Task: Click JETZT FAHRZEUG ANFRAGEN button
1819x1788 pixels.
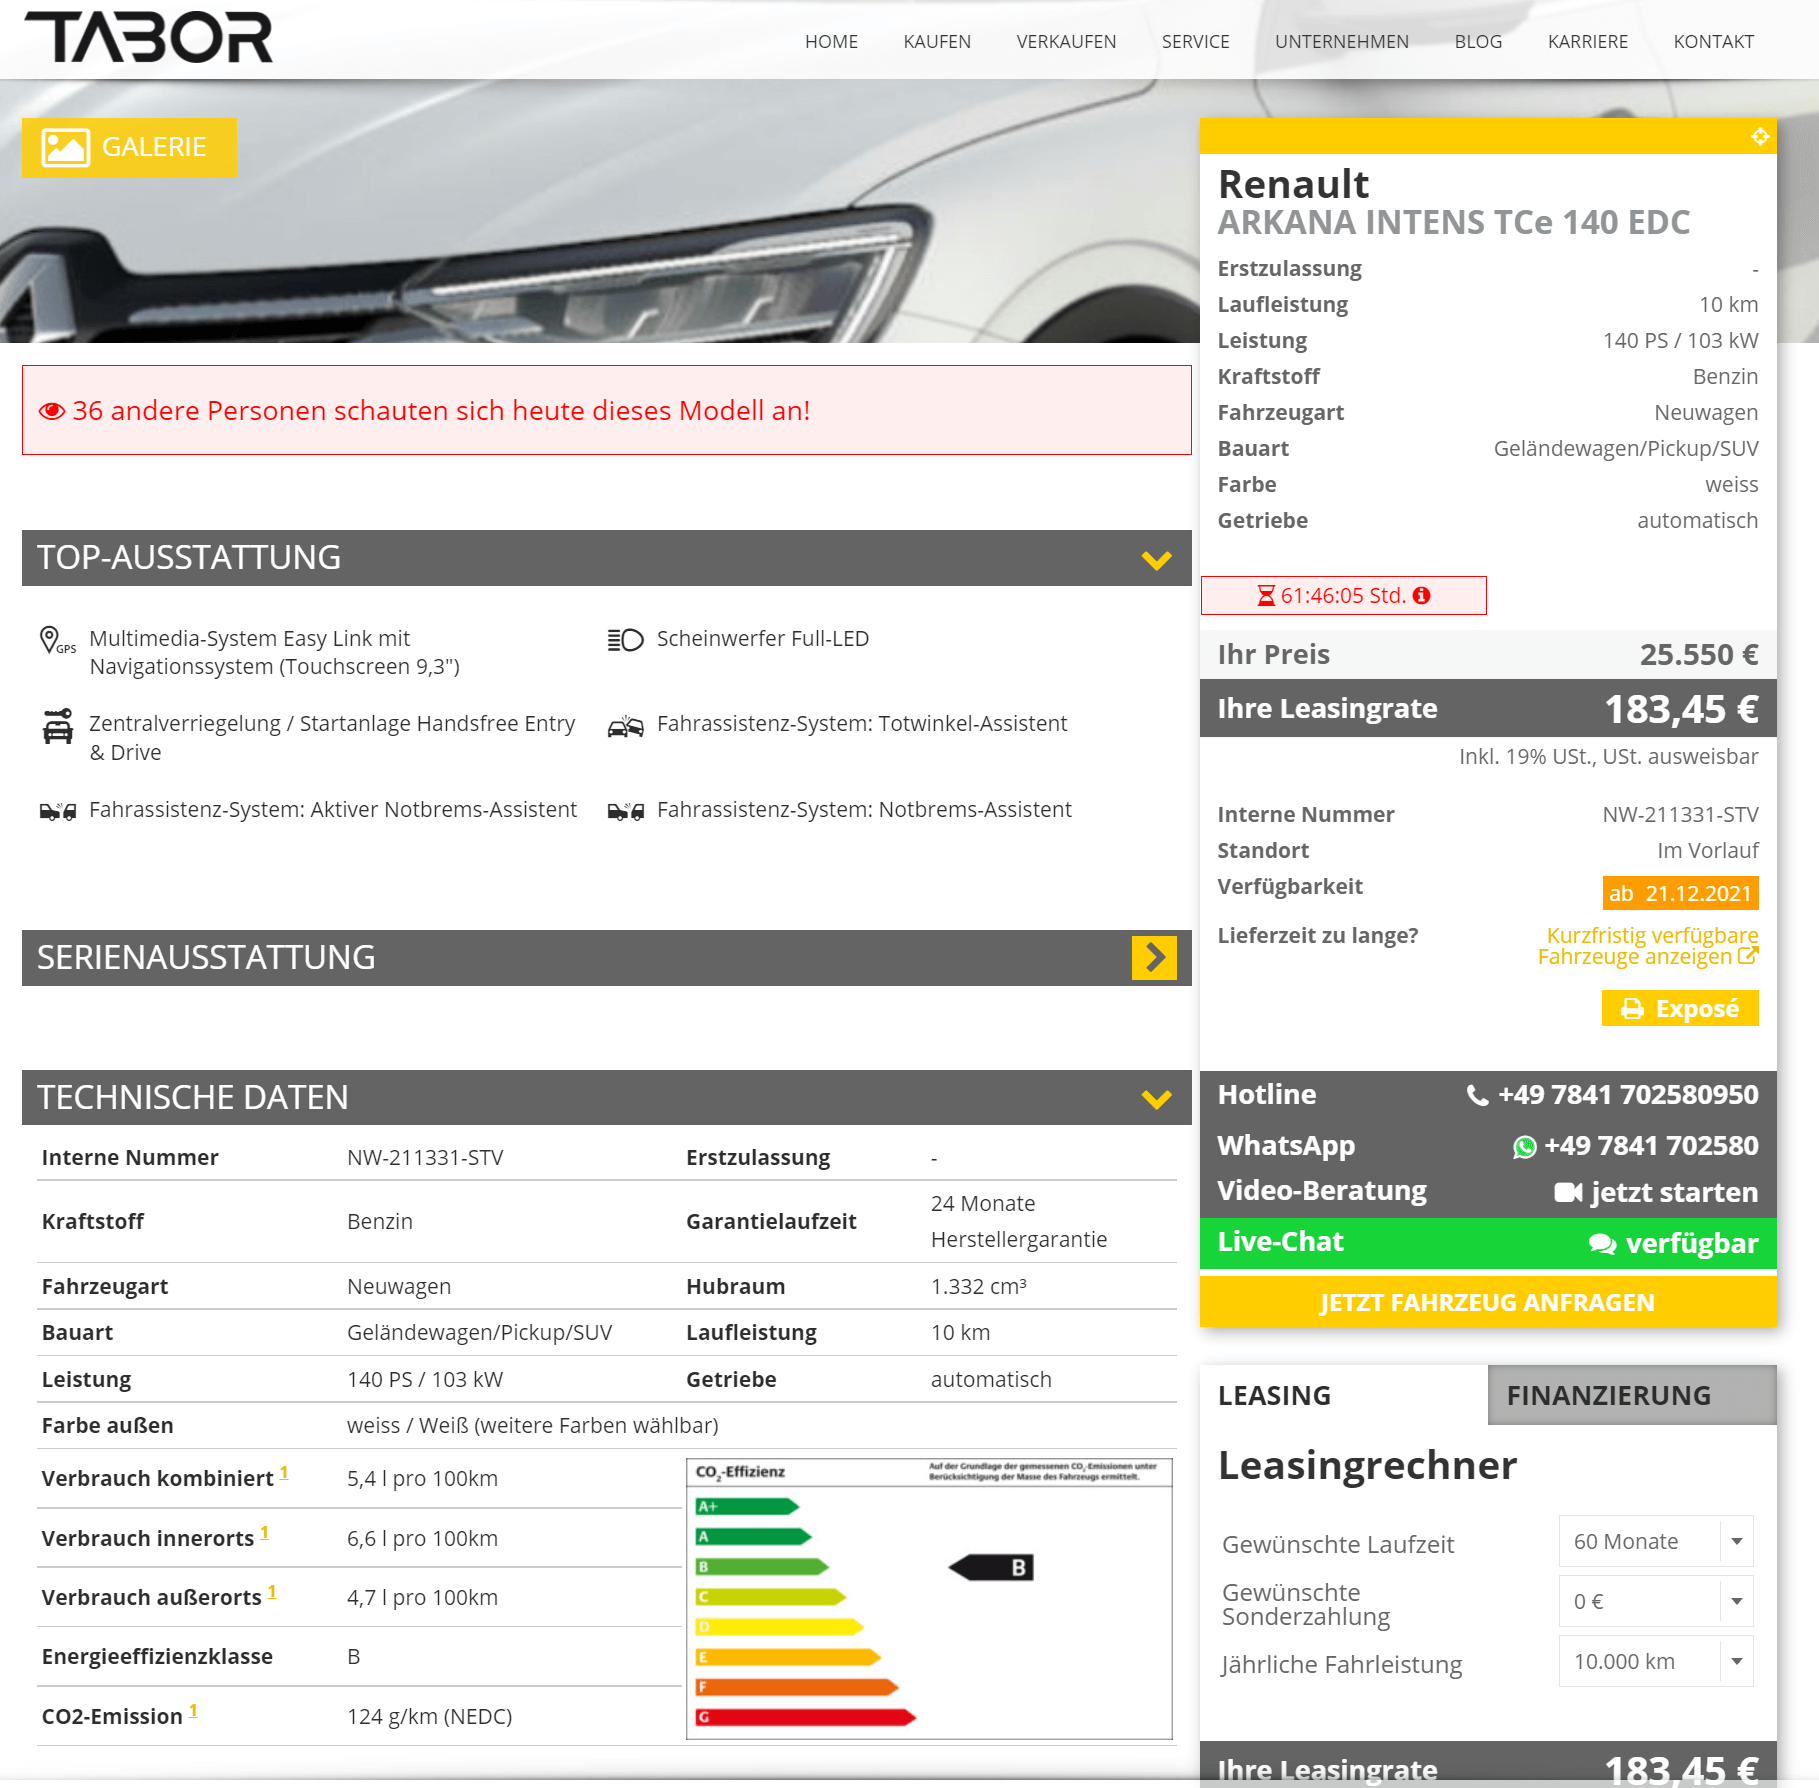Action: [x=1488, y=1303]
